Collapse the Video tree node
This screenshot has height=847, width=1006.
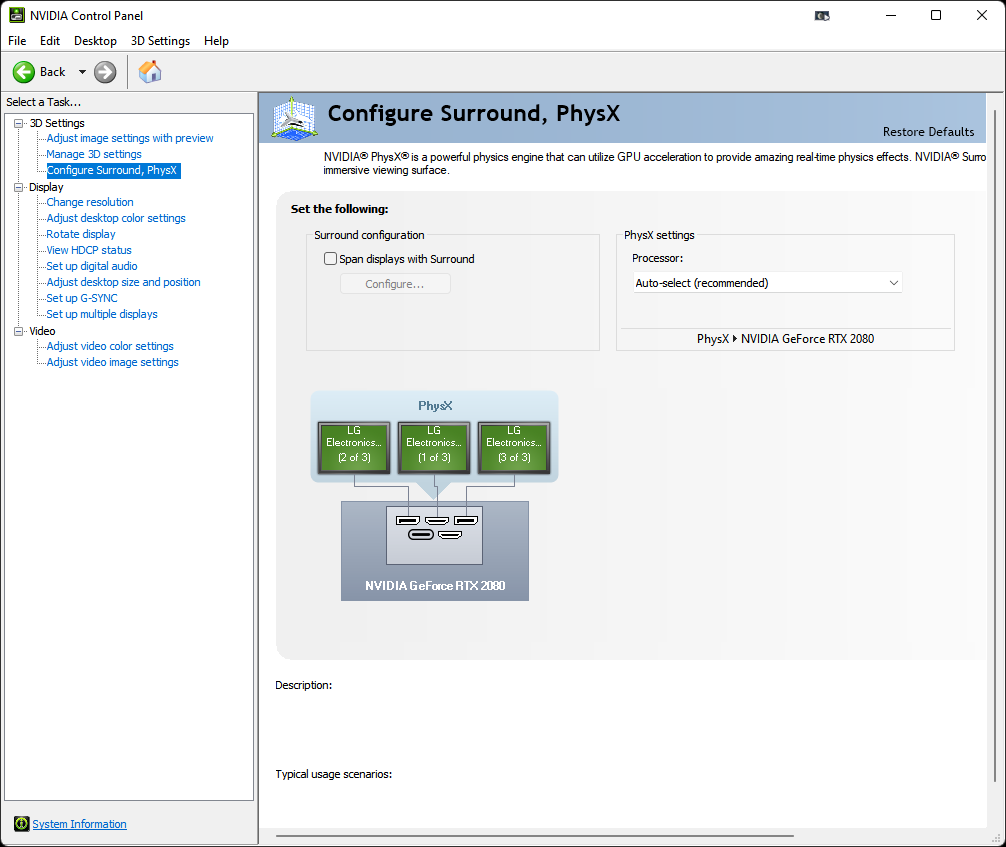coord(19,331)
